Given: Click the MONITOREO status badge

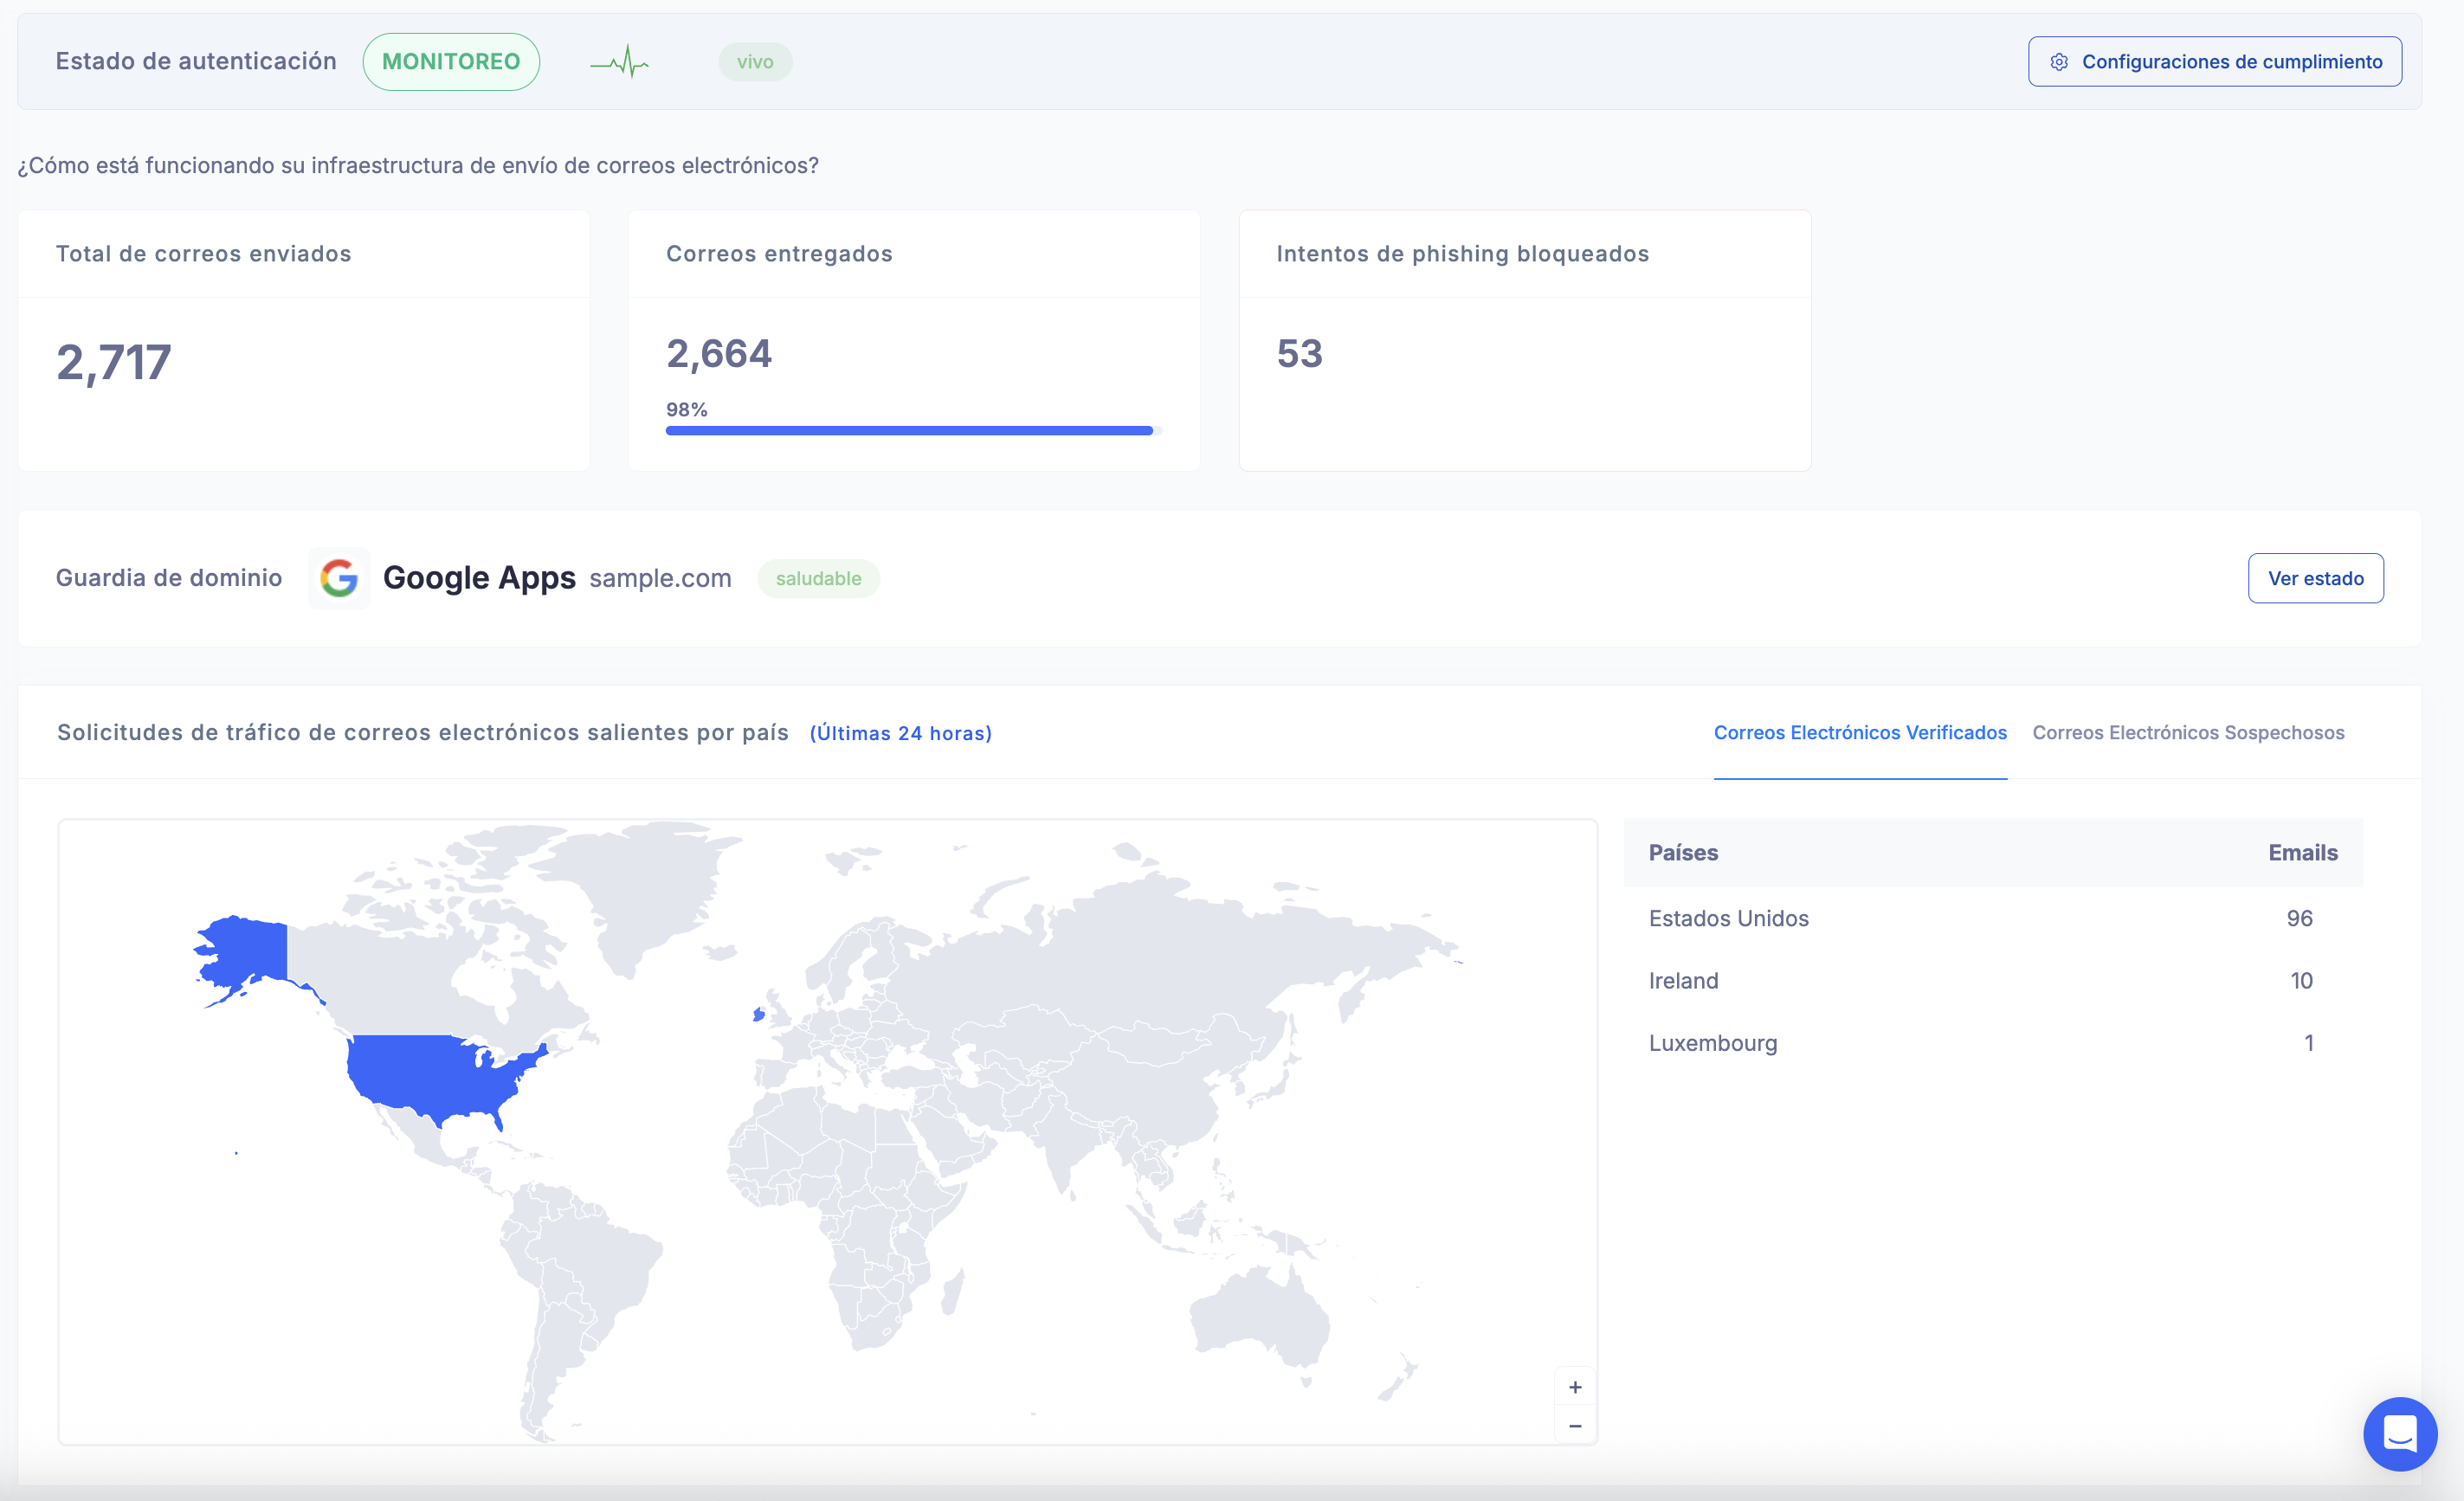Looking at the screenshot, I should 451,62.
